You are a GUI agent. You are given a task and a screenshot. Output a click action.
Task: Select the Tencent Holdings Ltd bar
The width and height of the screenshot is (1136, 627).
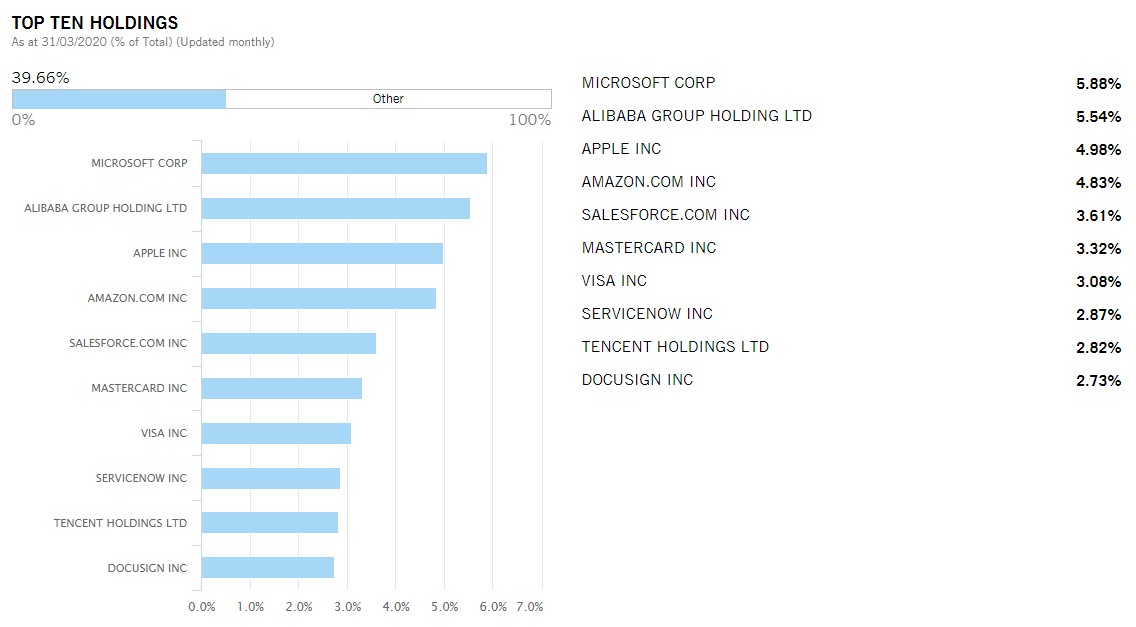(x=270, y=523)
